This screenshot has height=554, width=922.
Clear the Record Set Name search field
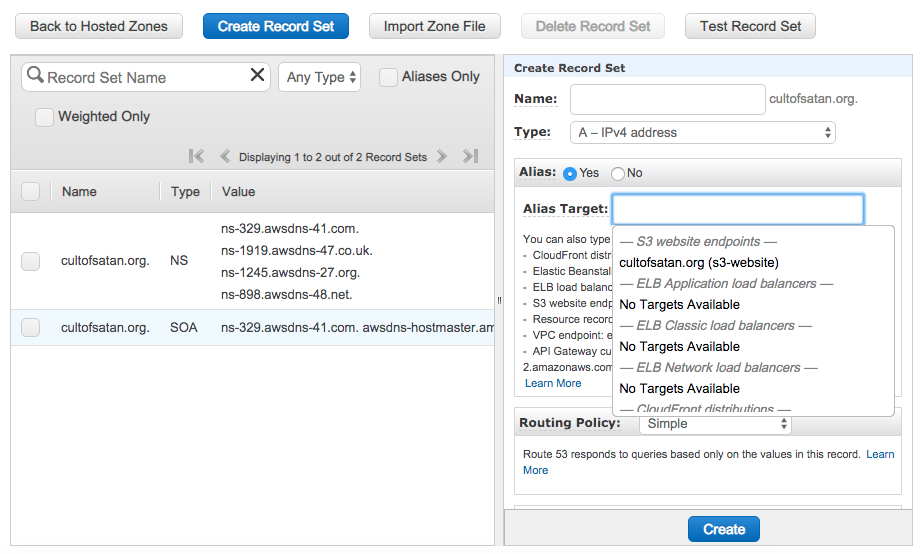click(x=257, y=76)
